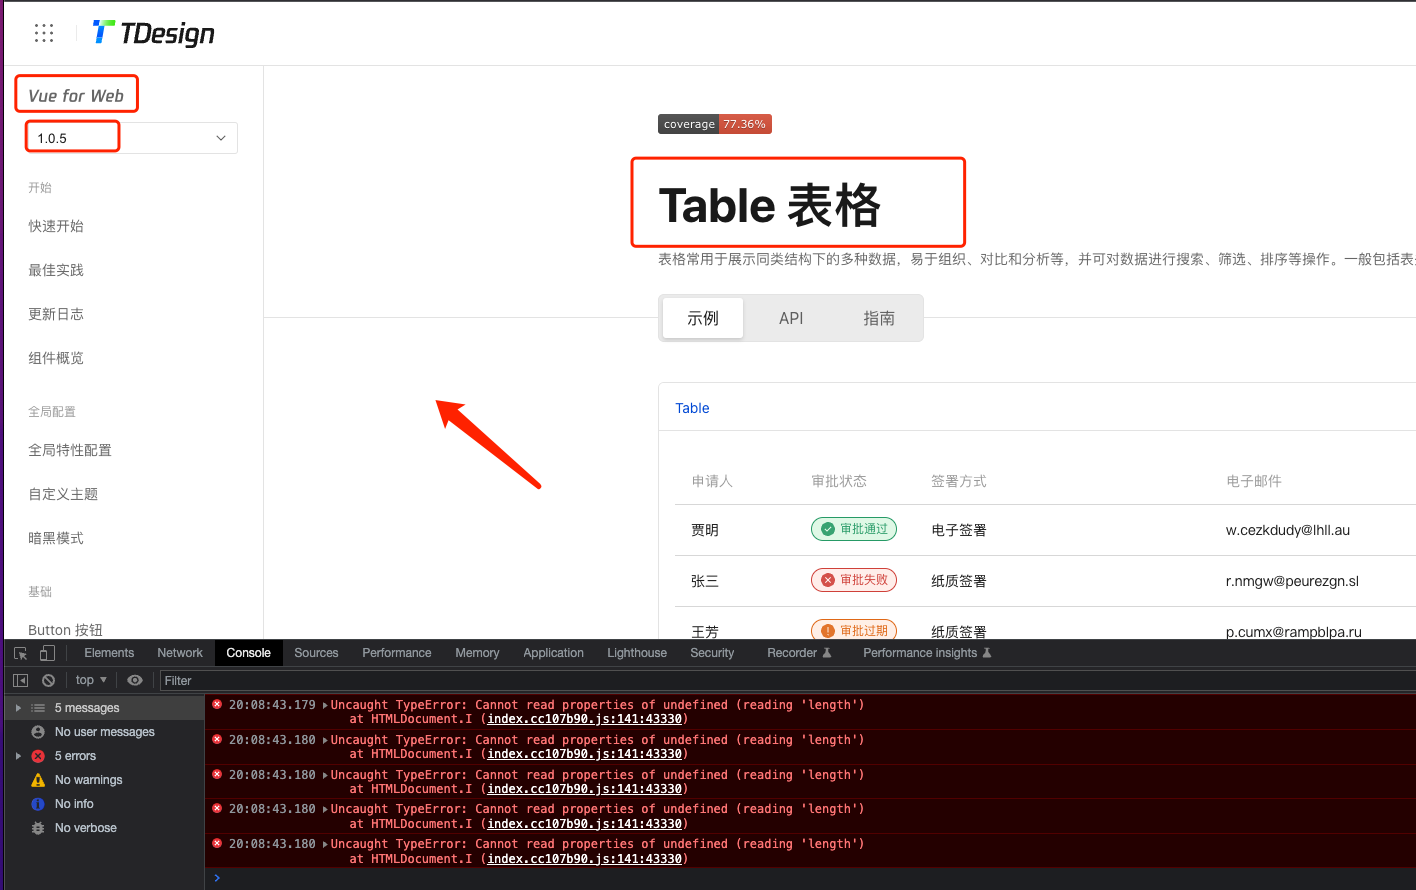Toggle the DevTools device toolbar icon
The width and height of the screenshot is (1416, 890).
[47, 653]
